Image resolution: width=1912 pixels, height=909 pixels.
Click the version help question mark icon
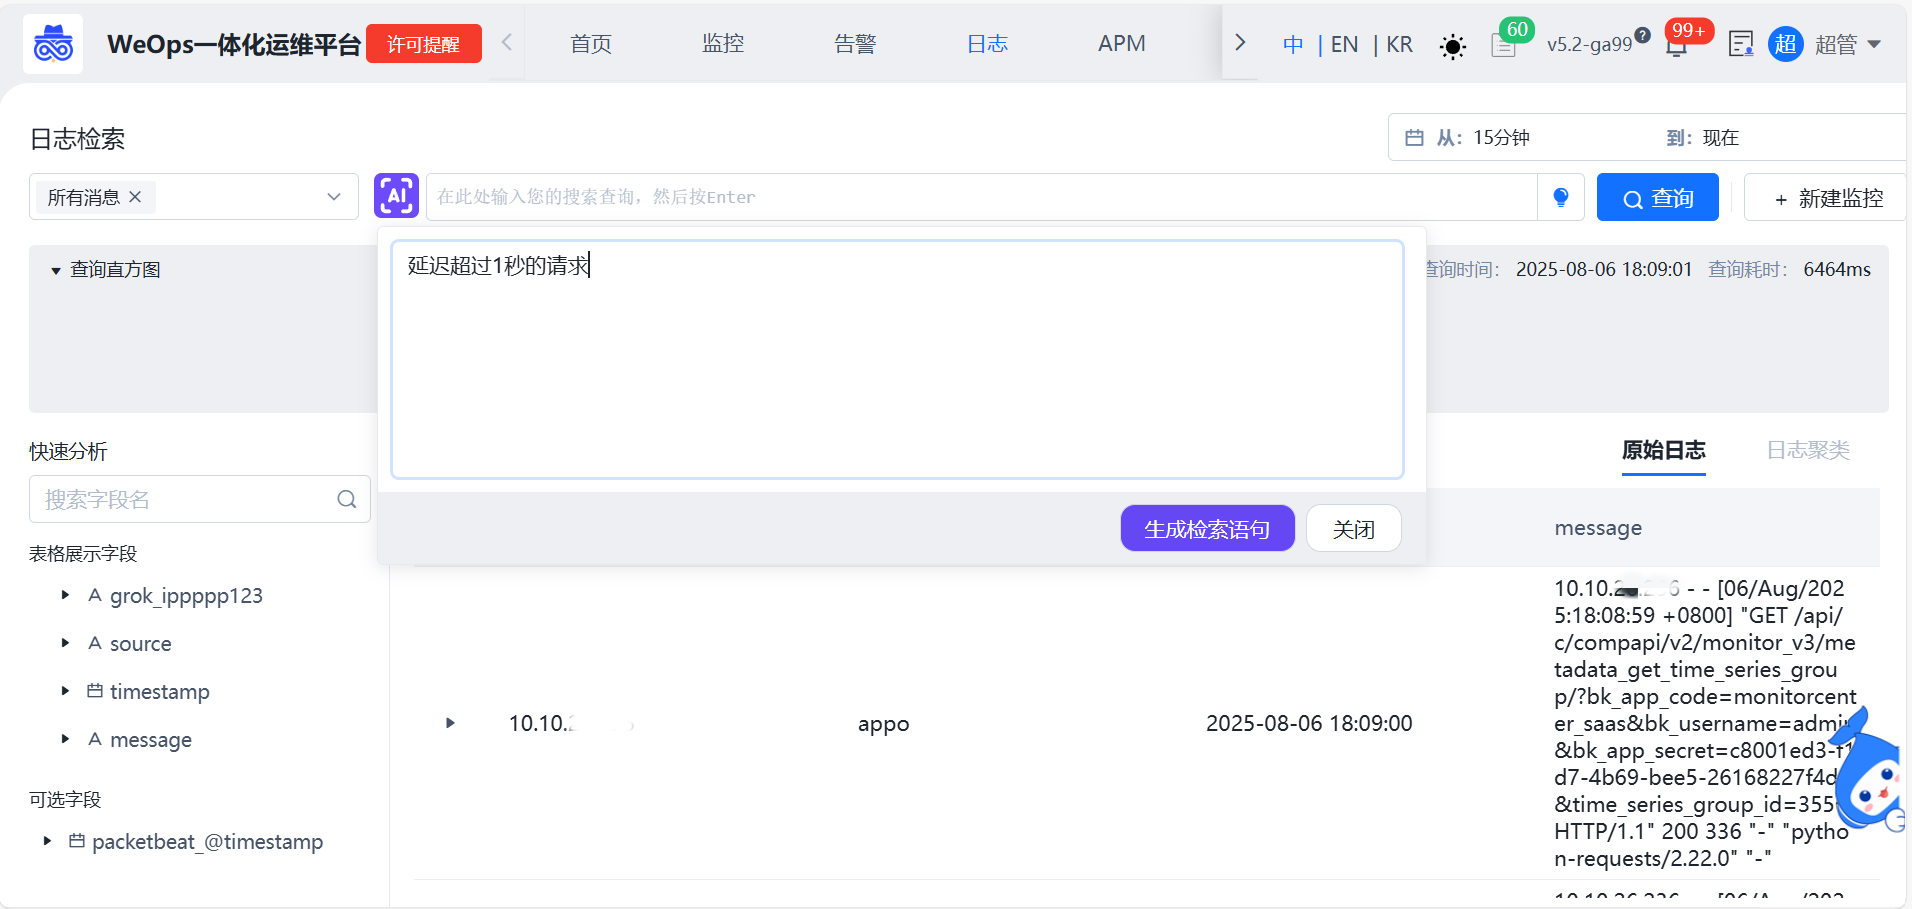(1643, 36)
